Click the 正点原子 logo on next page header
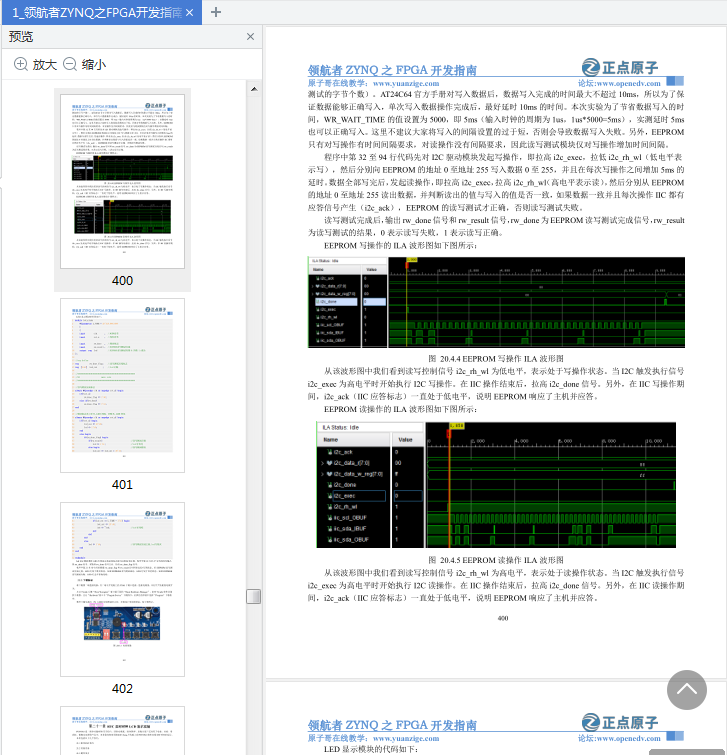Image resolution: width=727 pixels, height=755 pixels. (x=620, y=722)
